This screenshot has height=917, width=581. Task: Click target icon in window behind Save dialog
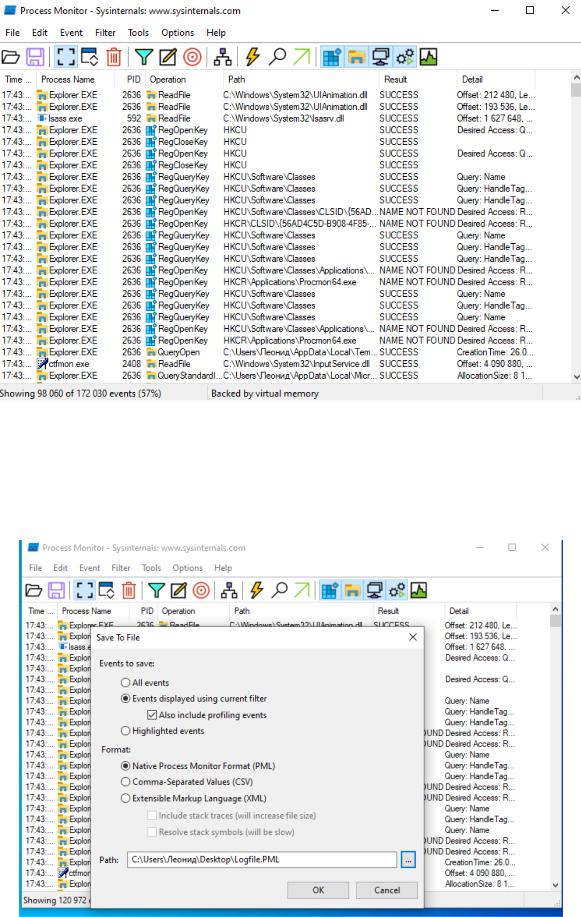201,590
